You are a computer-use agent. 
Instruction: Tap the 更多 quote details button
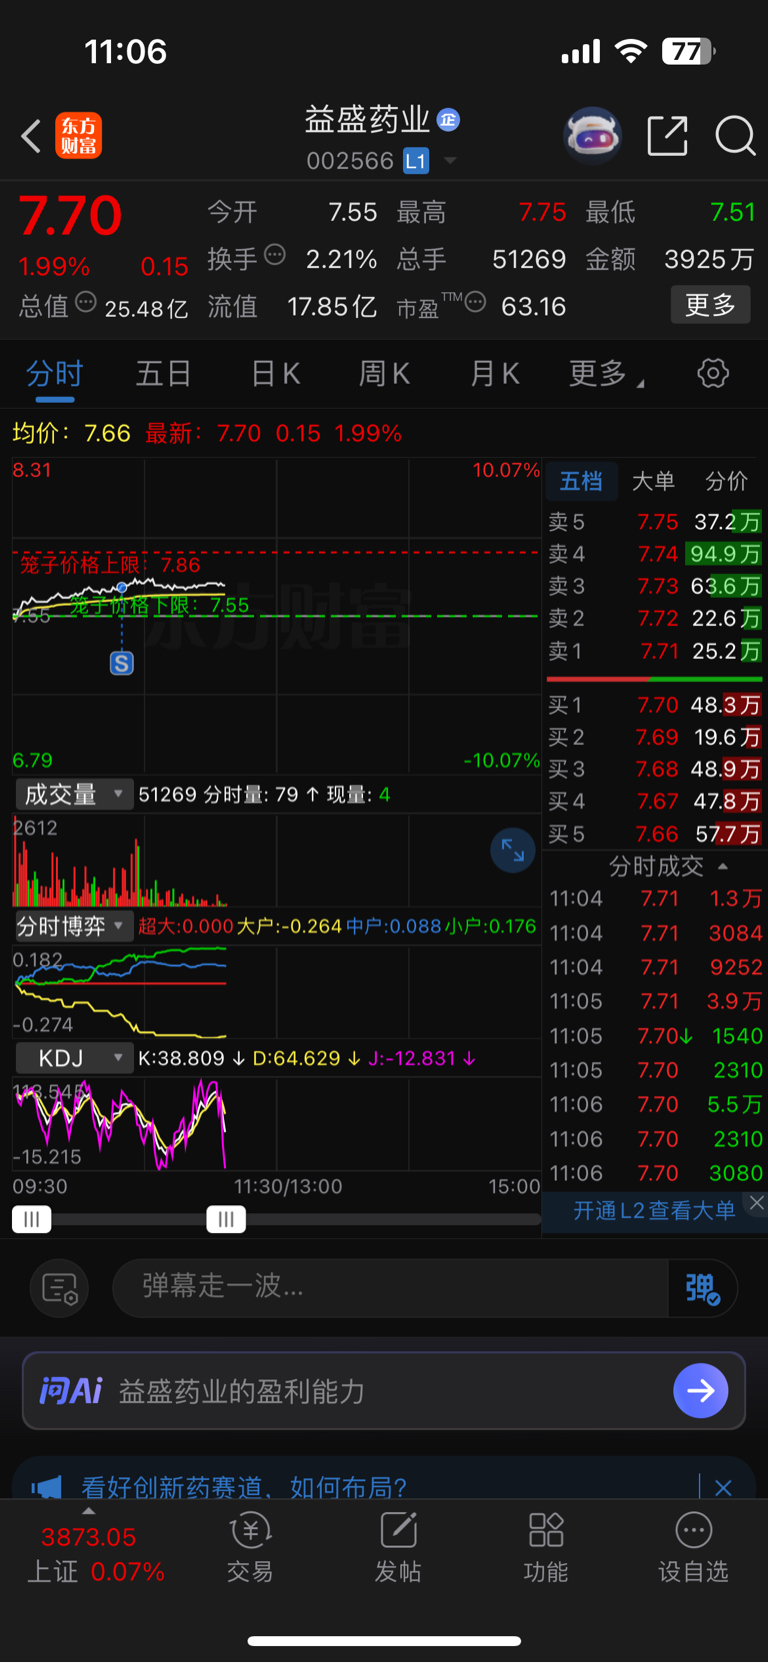tap(710, 305)
